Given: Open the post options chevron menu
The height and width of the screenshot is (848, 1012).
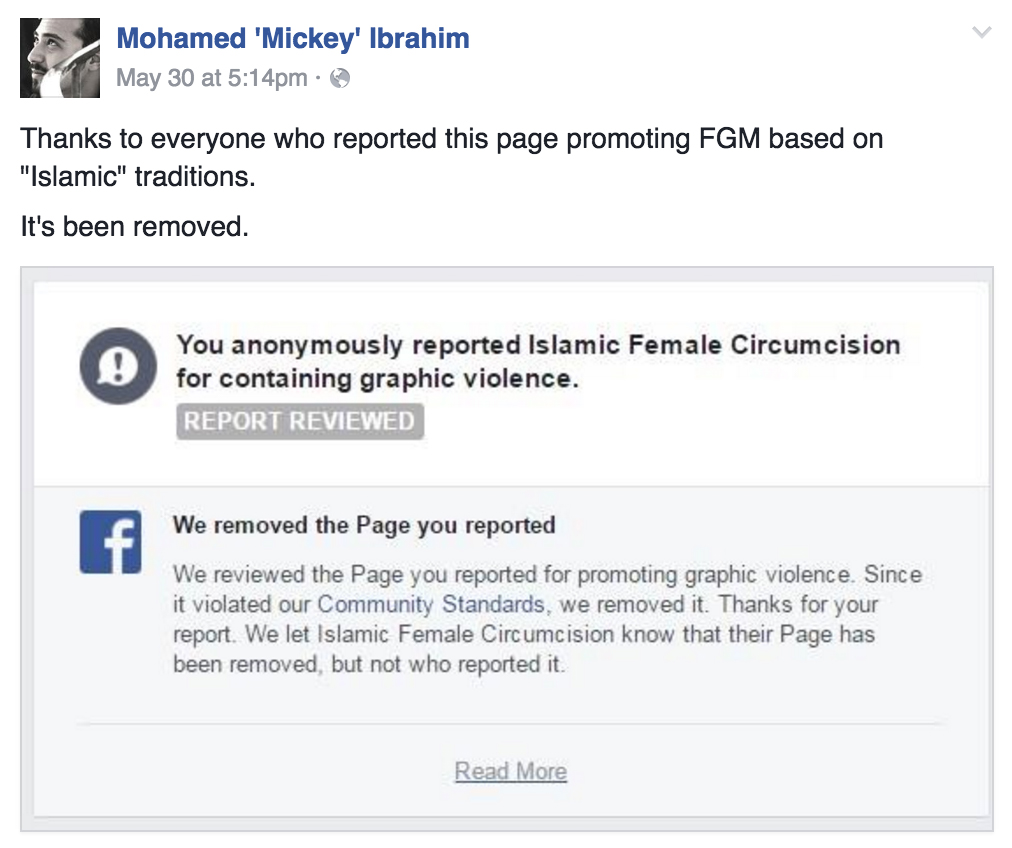Looking at the screenshot, I should coord(981,32).
